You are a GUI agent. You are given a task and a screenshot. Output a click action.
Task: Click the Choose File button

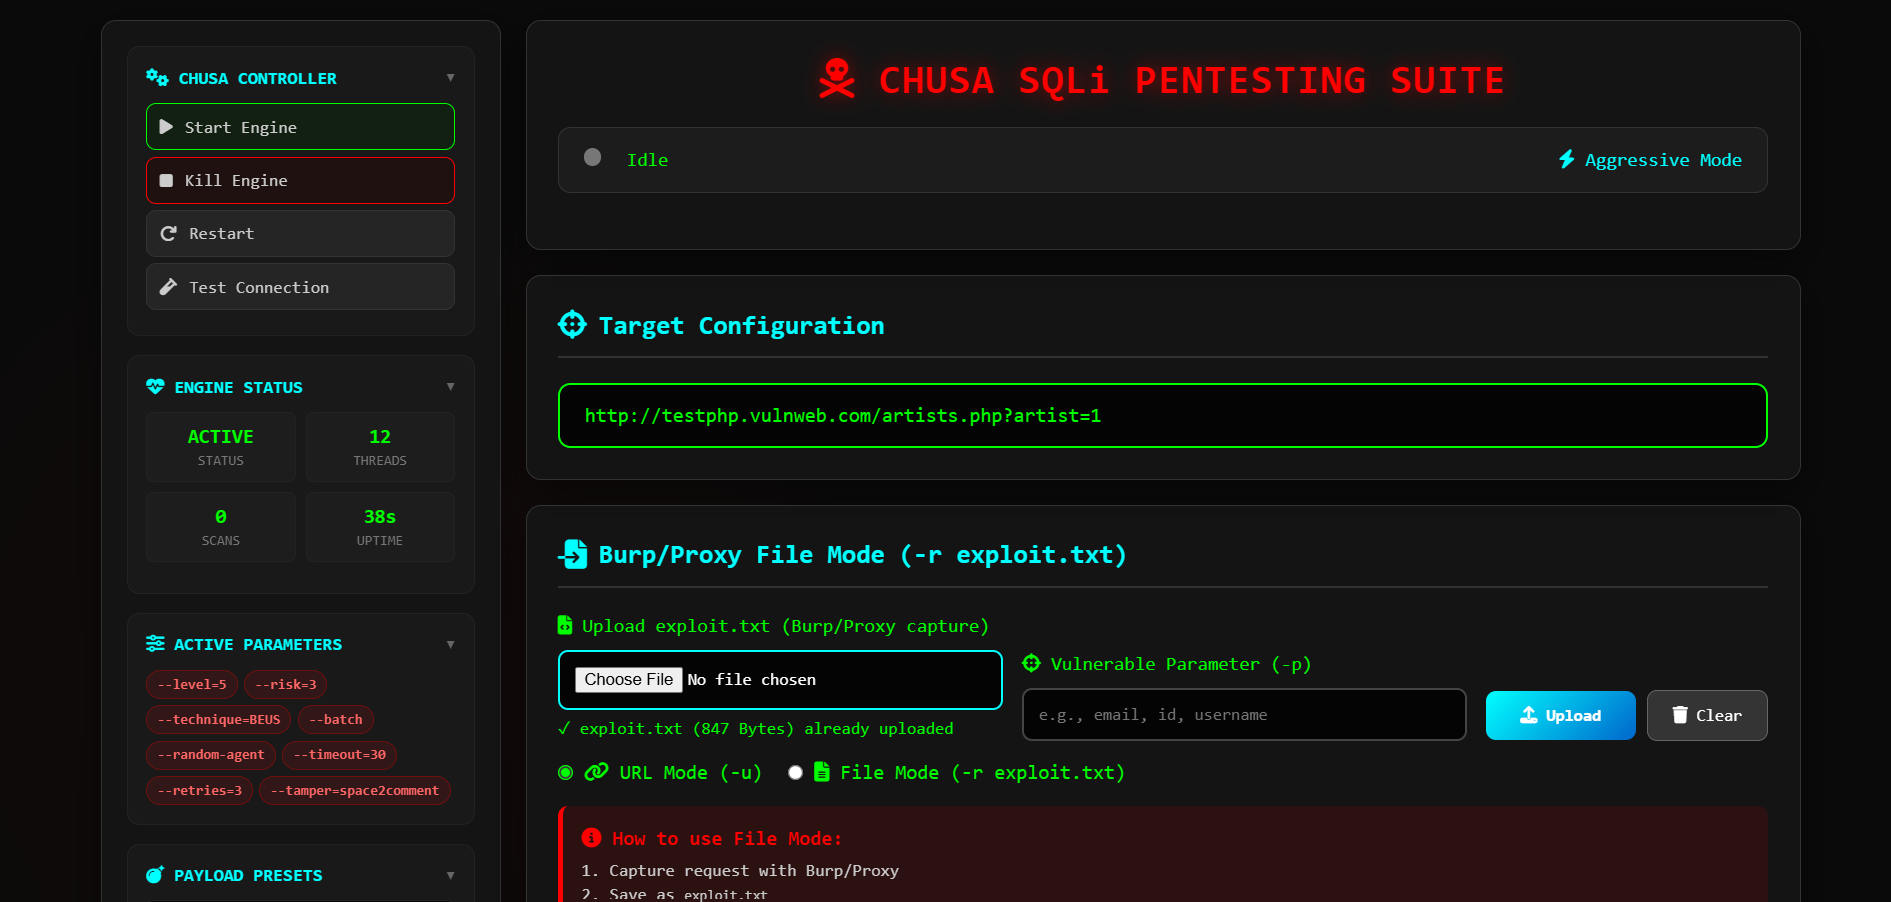tap(629, 680)
